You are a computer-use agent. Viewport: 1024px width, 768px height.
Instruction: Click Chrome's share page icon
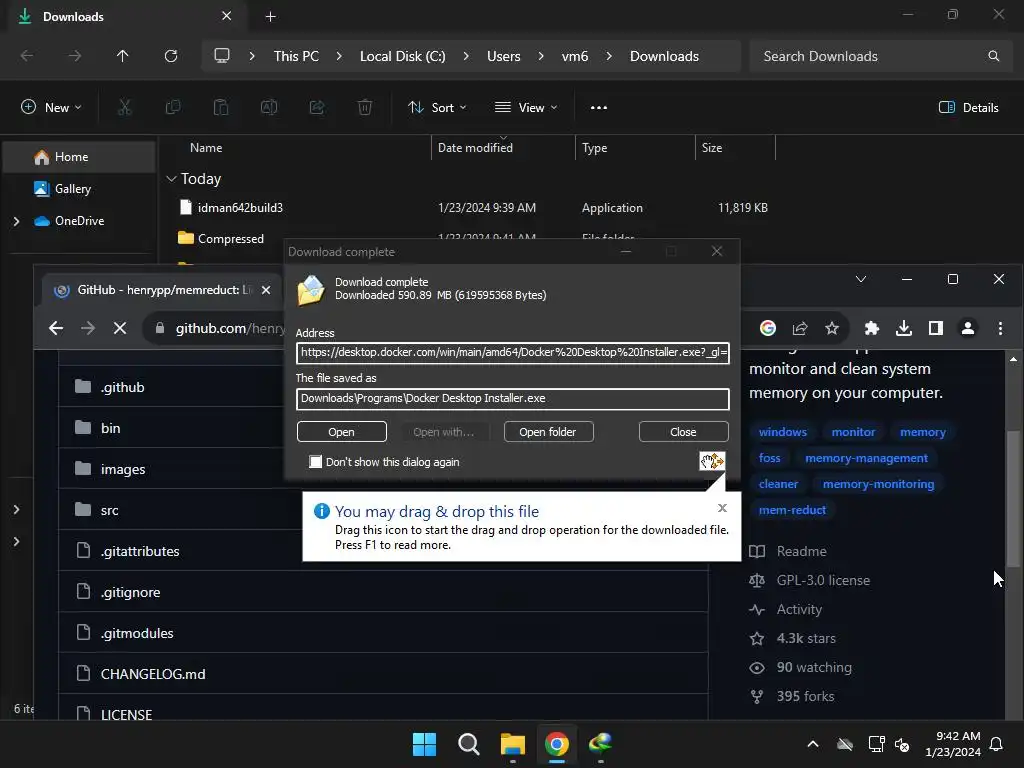800,328
